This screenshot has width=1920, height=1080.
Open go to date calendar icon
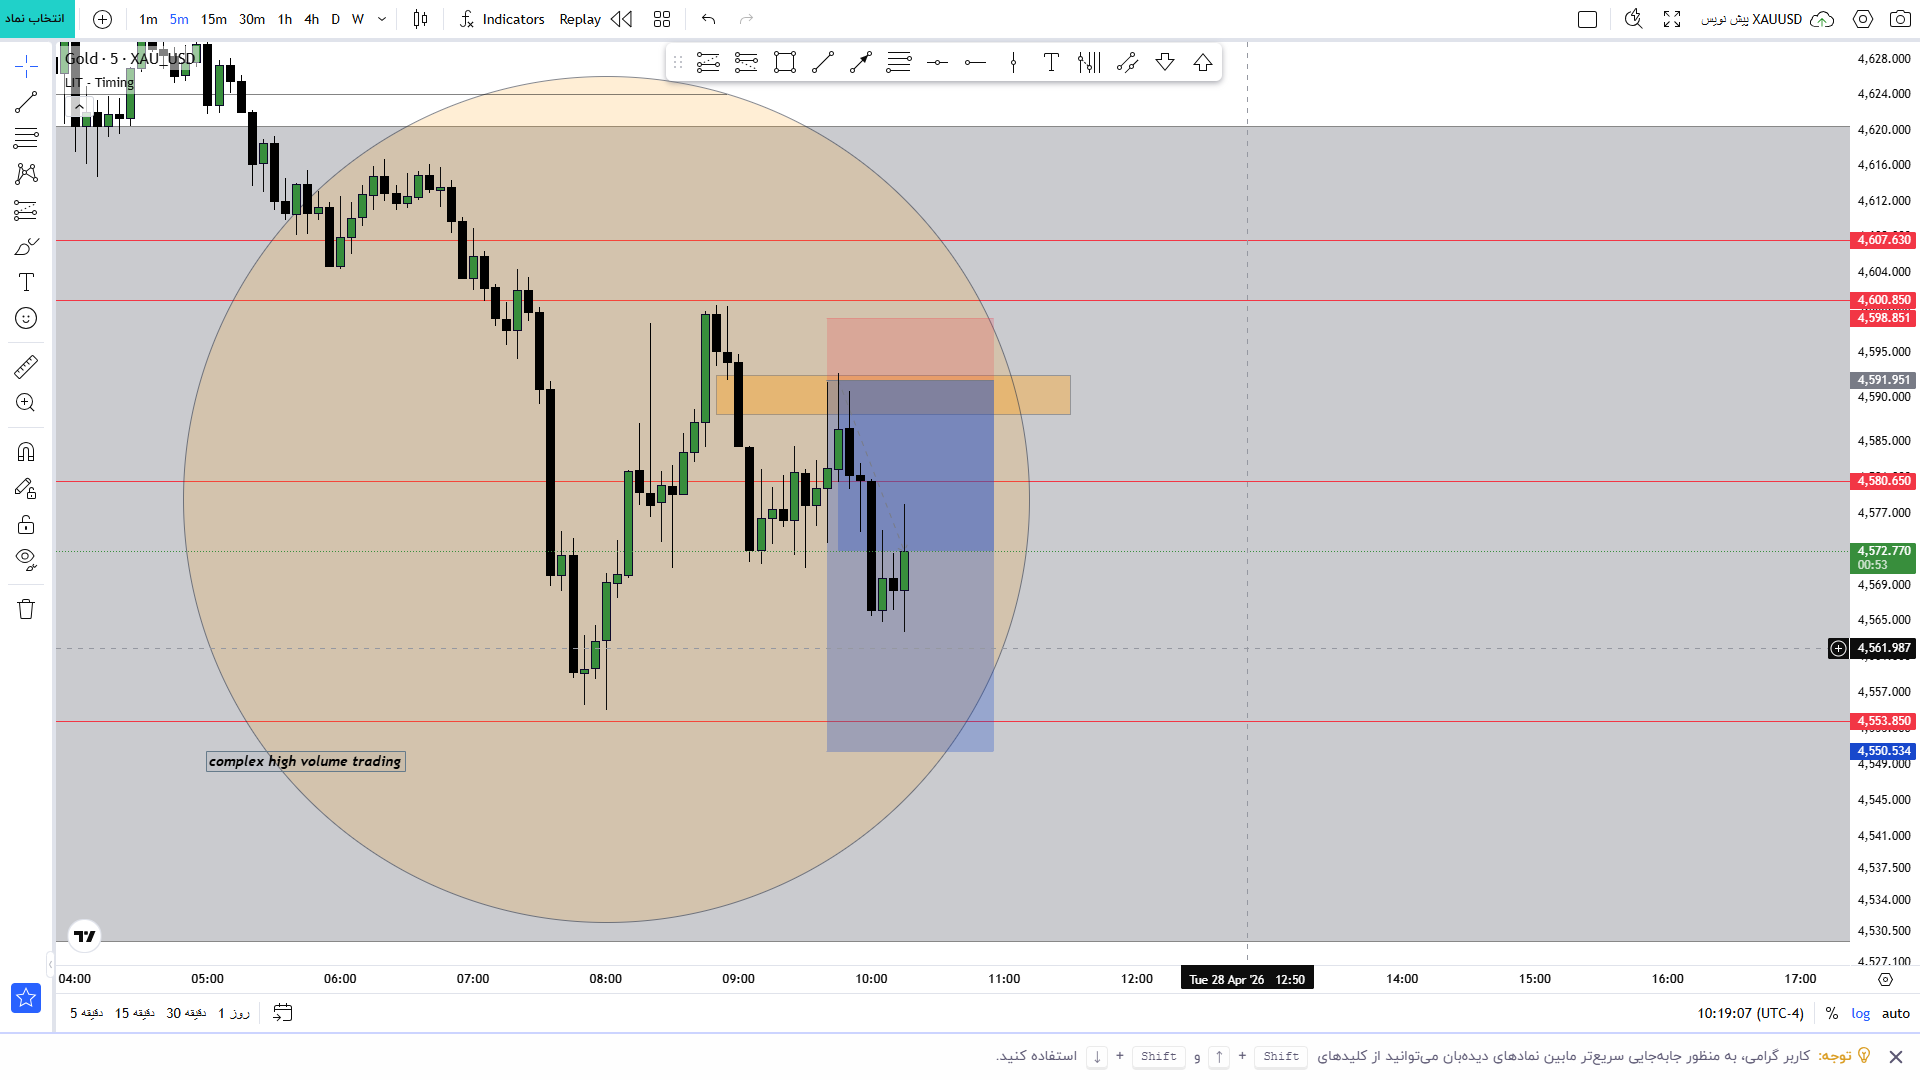[x=283, y=1013]
